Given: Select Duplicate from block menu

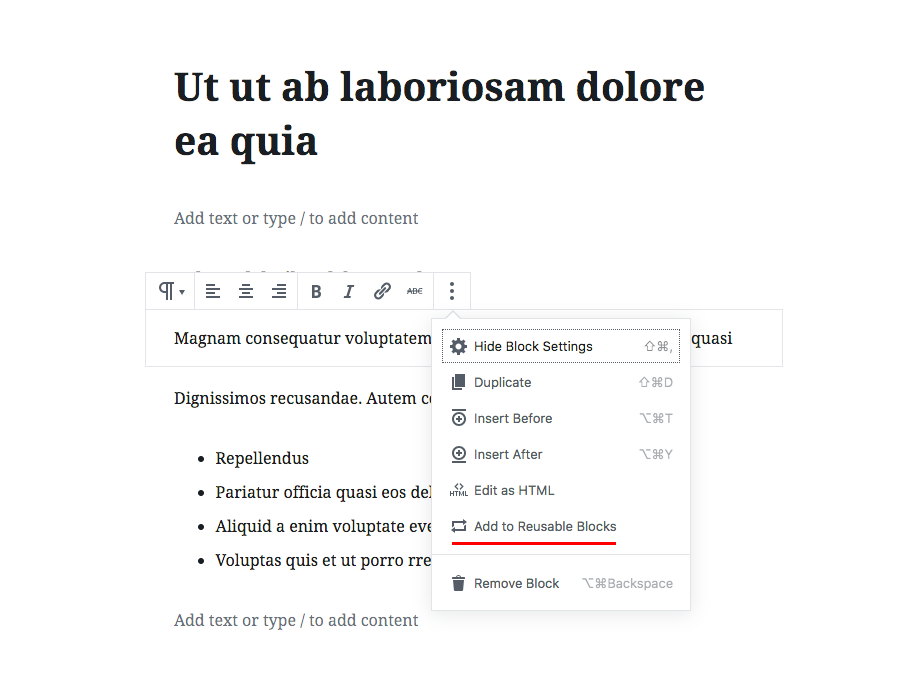Looking at the screenshot, I should [x=561, y=382].
